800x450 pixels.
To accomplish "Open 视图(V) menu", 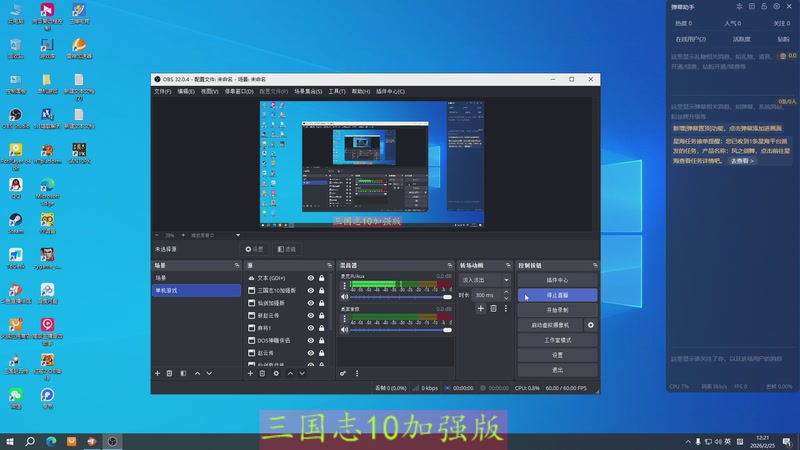I will pos(209,91).
